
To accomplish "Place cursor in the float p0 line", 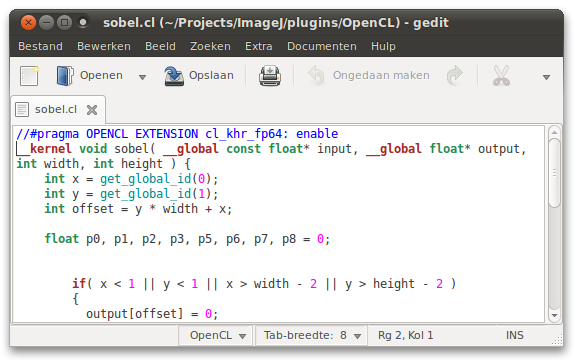I will 187,239.
